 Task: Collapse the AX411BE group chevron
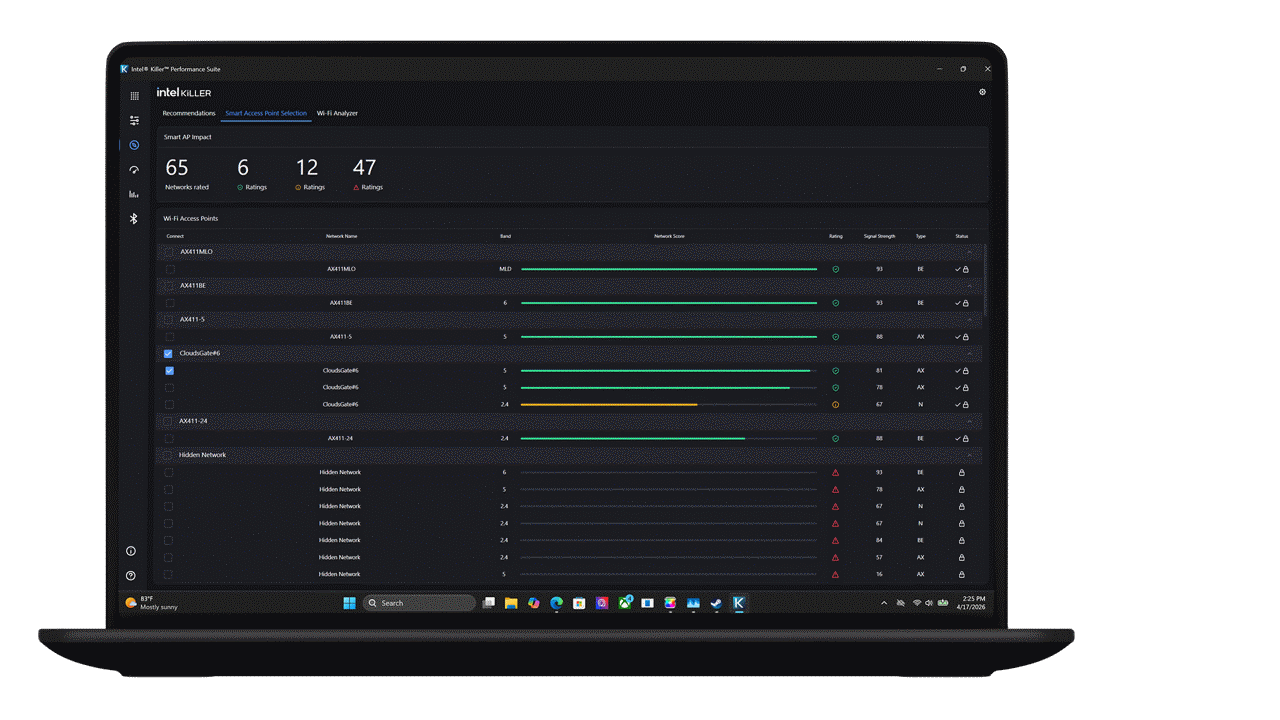969,286
